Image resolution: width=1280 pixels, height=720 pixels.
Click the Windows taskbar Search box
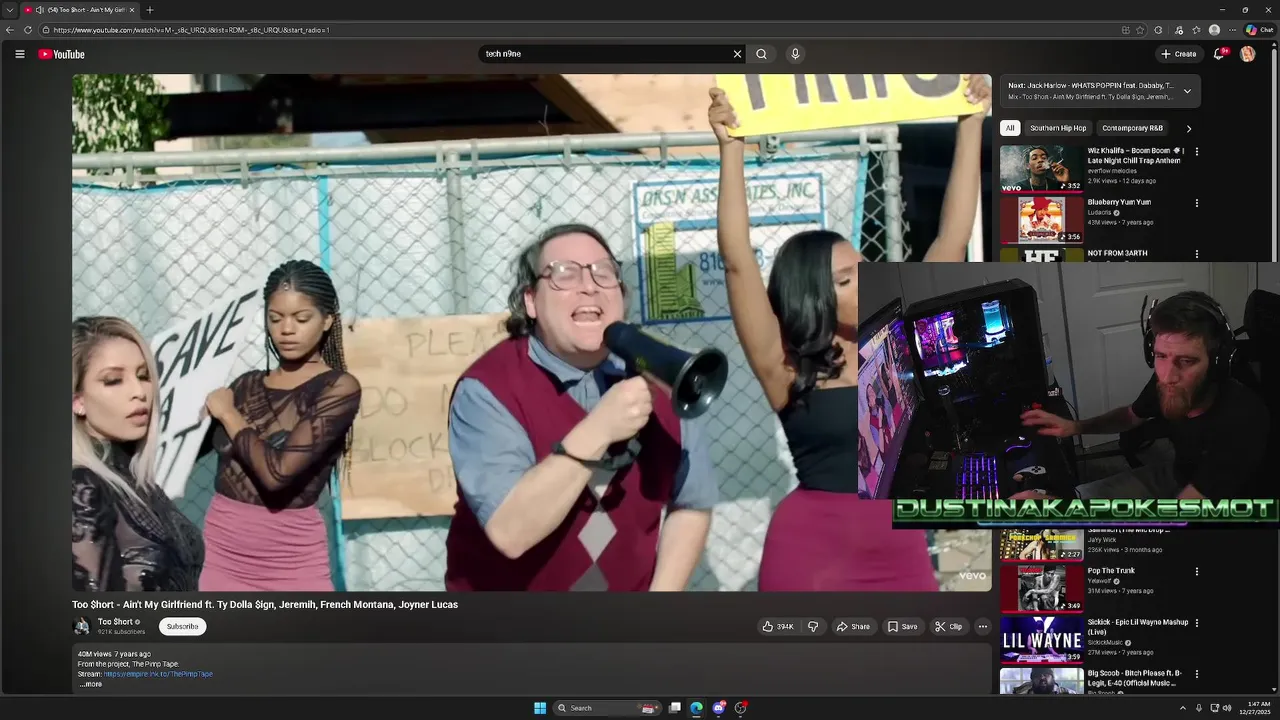[x=605, y=708]
